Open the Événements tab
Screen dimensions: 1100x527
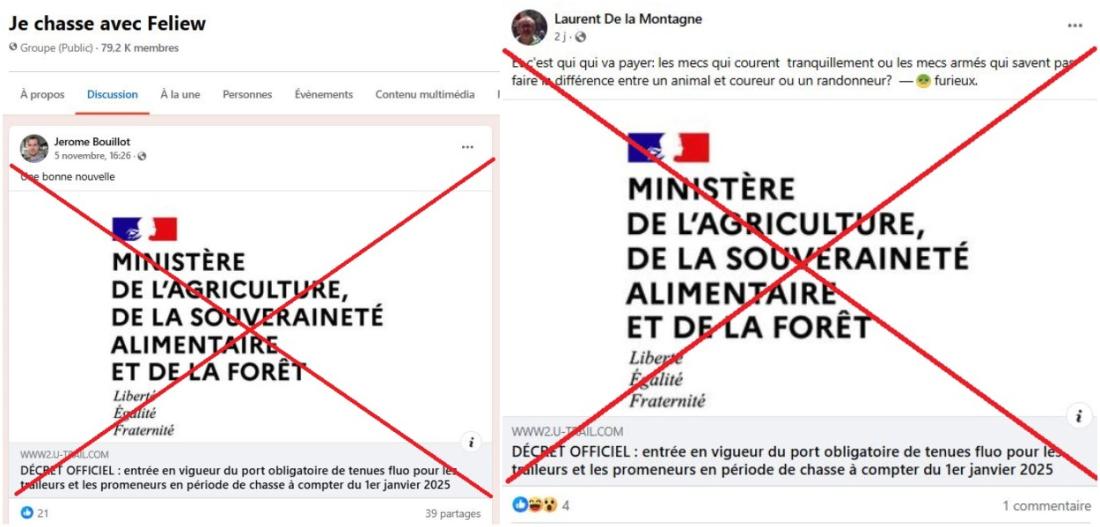pos(323,95)
